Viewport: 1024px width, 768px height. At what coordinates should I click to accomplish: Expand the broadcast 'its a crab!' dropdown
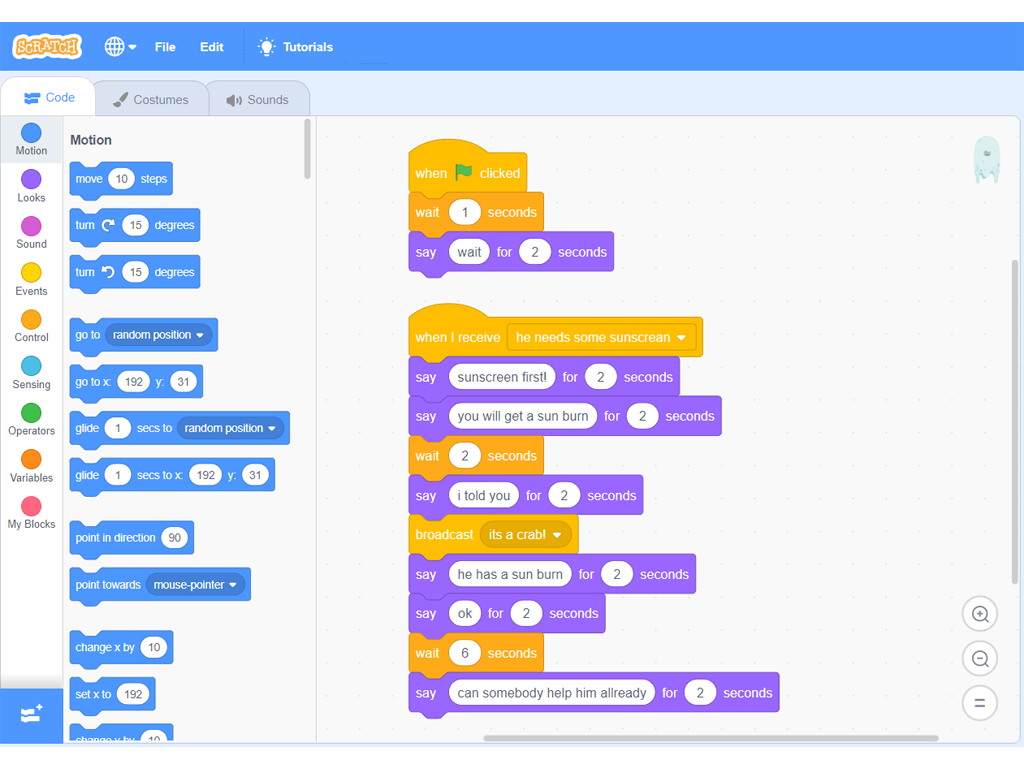(x=558, y=535)
